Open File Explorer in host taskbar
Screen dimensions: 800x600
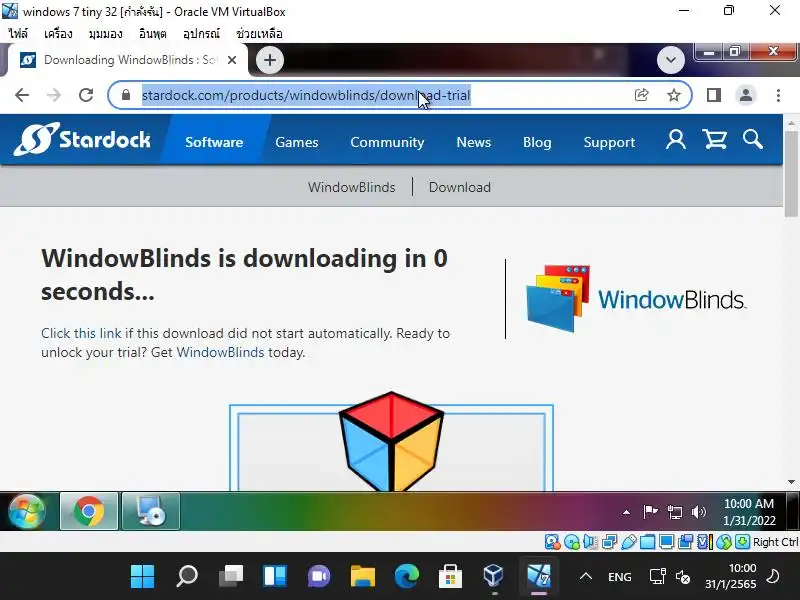click(x=363, y=577)
